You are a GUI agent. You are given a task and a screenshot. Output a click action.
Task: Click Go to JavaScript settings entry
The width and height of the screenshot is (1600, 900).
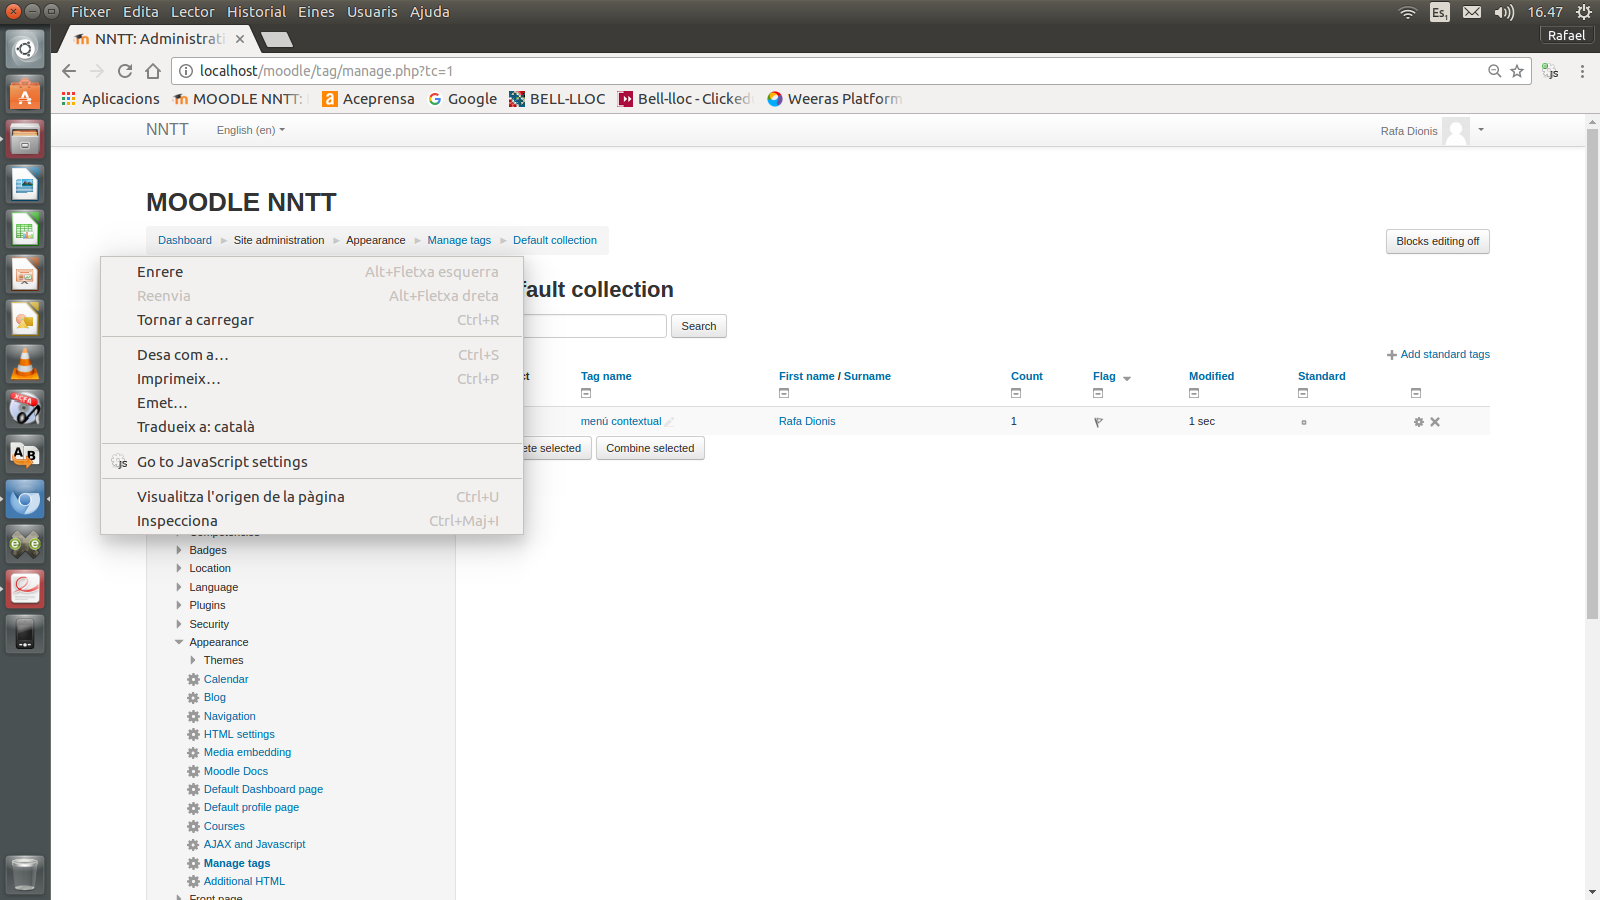point(312,462)
